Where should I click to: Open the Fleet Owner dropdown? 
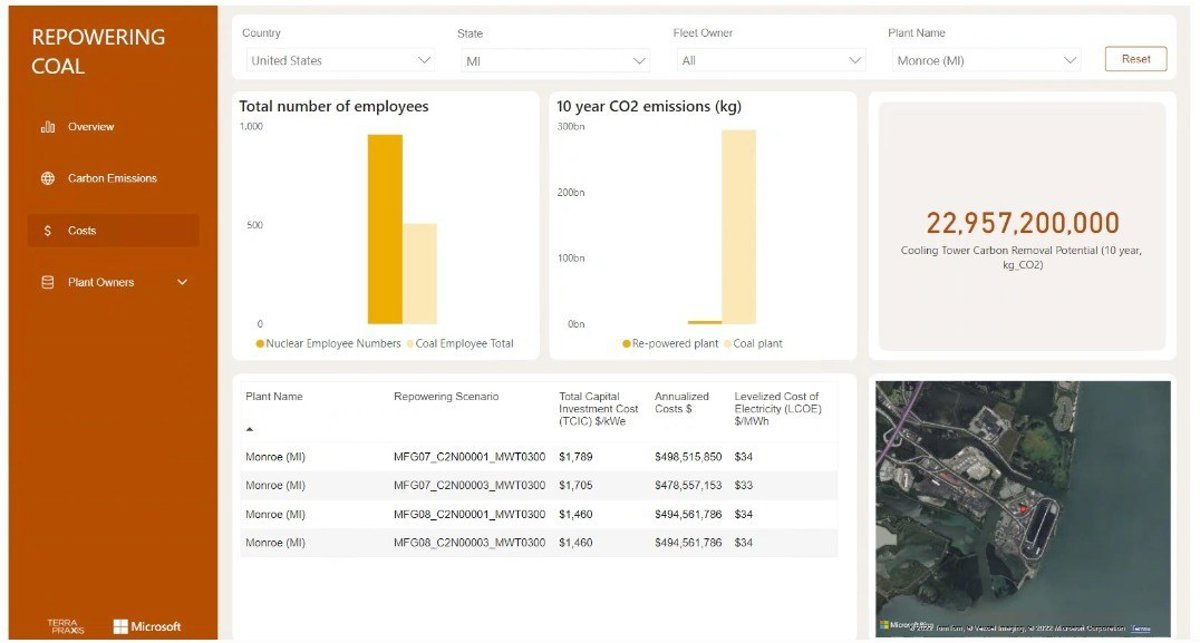click(x=769, y=61)
